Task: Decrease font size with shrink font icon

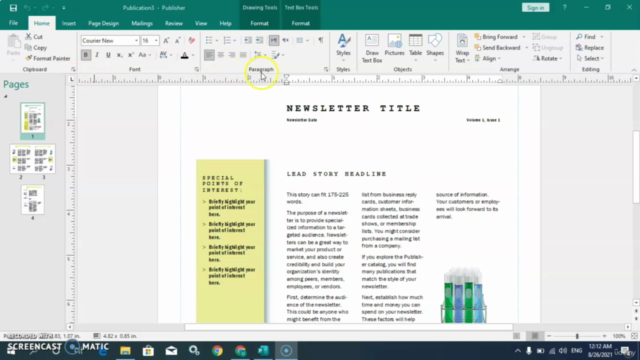Action: [x=178, y=40]
